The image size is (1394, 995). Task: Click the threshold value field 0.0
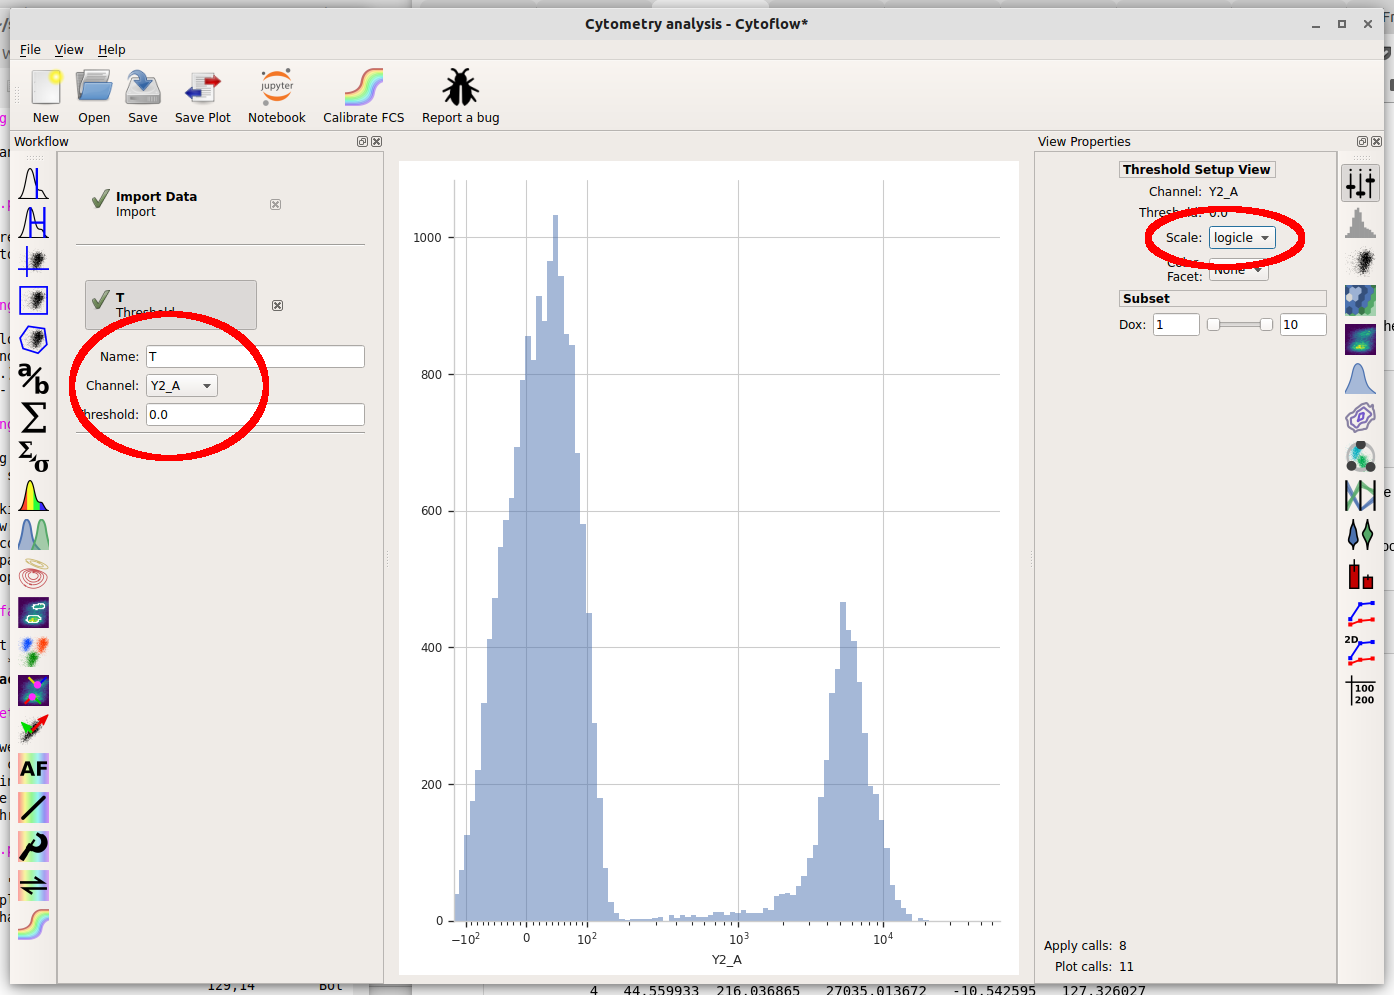pos(255,415)
